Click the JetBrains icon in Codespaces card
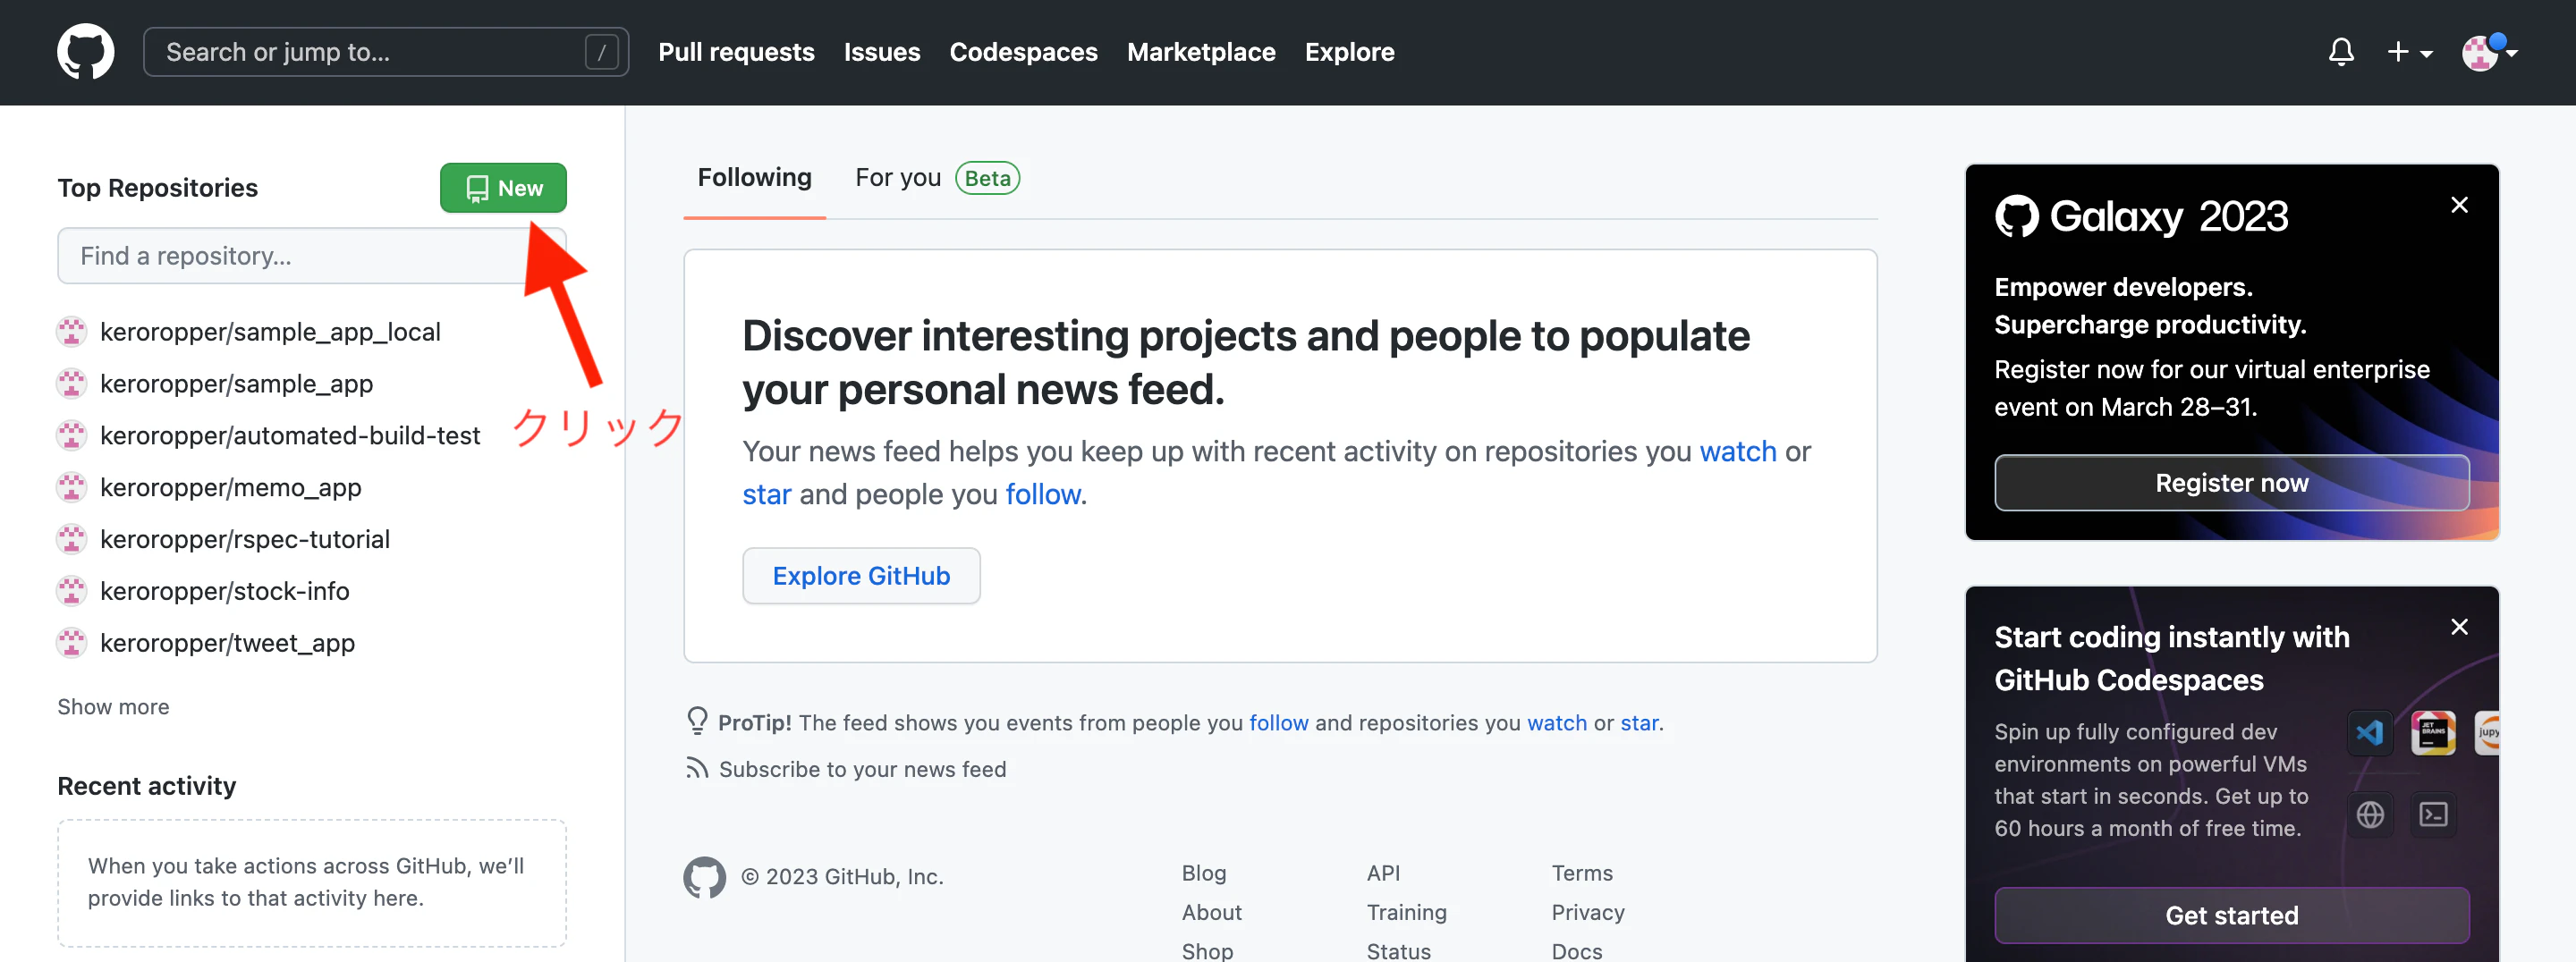Image resolution: width=2576 pixels, height=962 pixels. 2432,733
